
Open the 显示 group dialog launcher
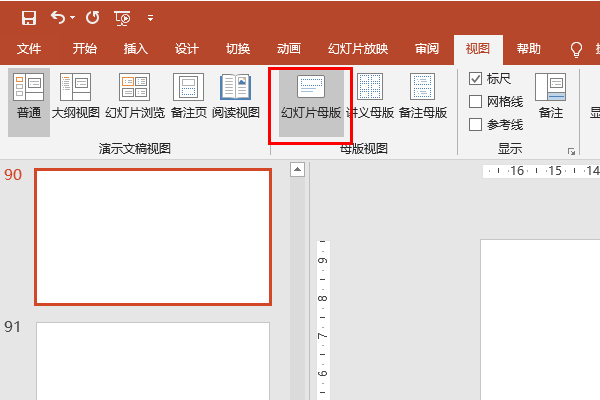coord(571,152)
